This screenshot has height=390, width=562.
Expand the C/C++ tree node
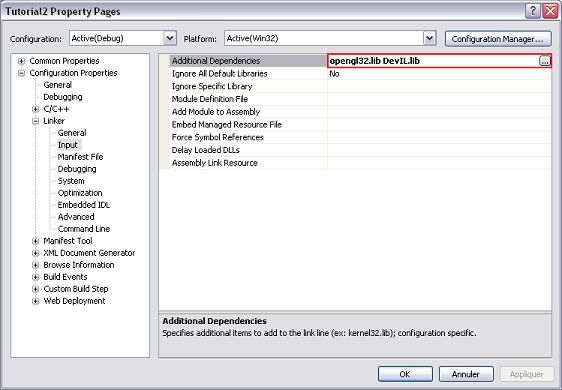point(35,109)
